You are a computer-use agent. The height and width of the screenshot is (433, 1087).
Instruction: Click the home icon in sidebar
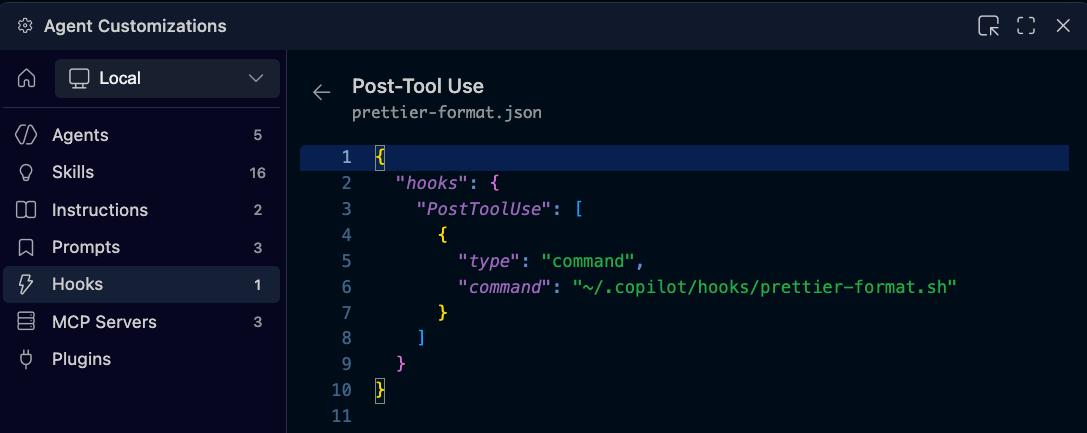(x=26, y=78)
